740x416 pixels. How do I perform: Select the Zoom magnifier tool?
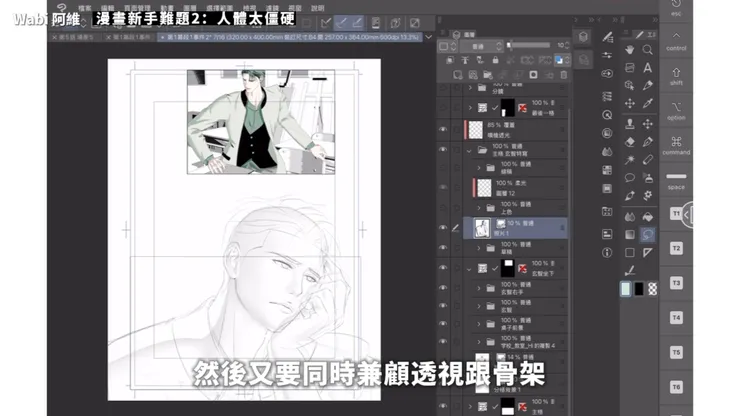648,50
